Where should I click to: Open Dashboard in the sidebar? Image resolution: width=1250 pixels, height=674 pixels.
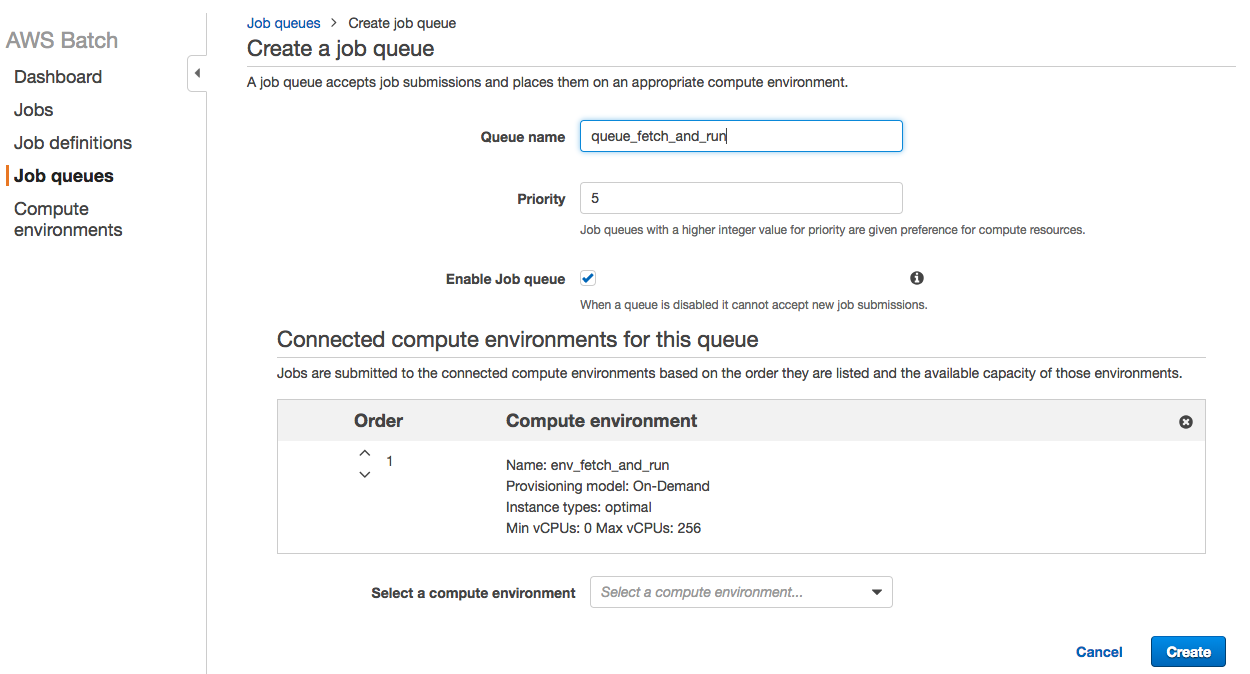pos(58,77)
